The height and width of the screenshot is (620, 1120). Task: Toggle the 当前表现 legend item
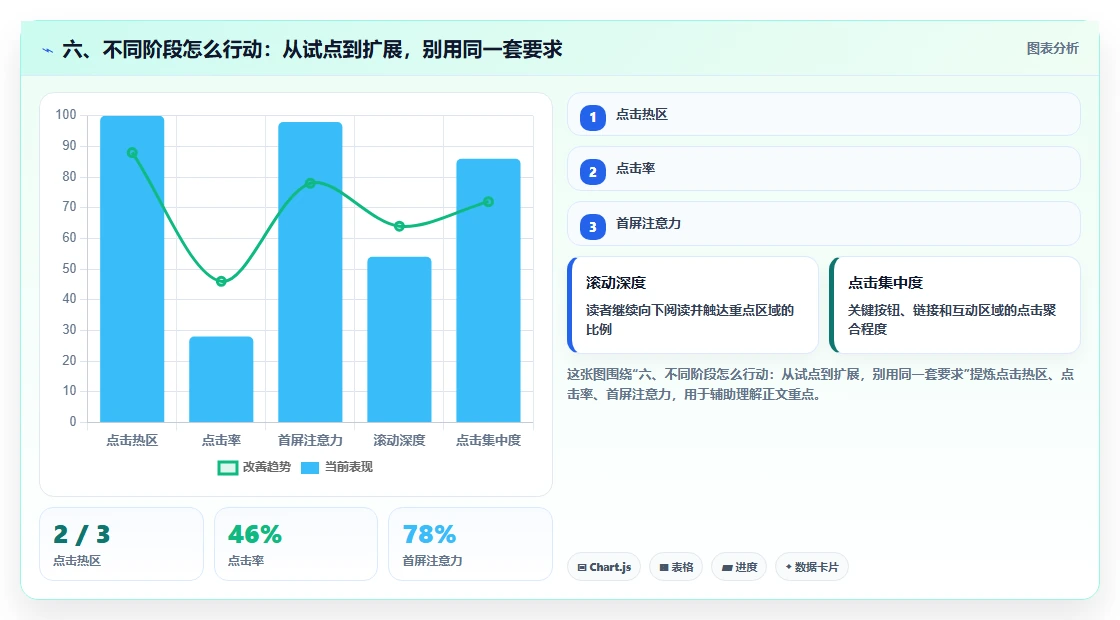pos(337,467)
